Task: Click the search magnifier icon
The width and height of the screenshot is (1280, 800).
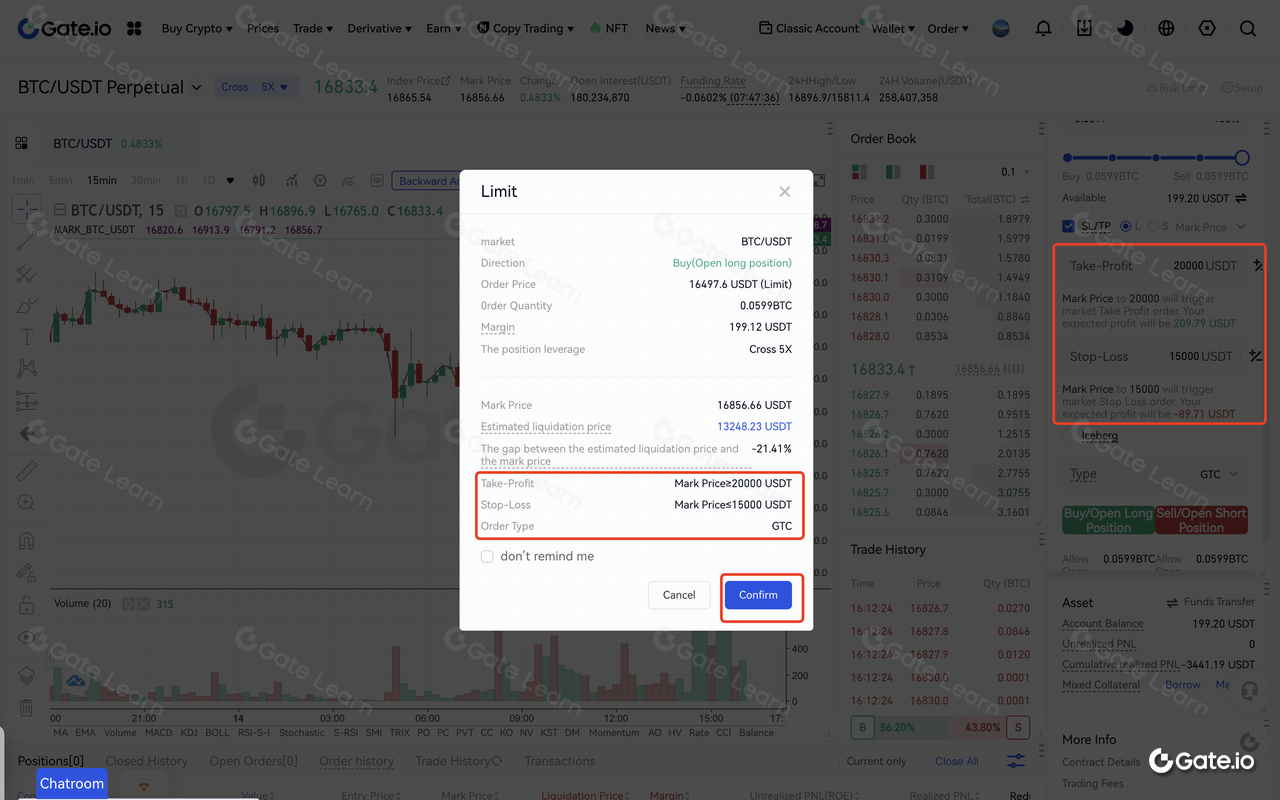Action: (1248, 28)
